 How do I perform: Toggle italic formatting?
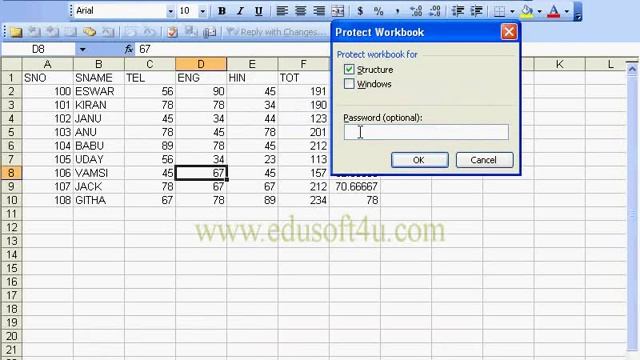pos(240,11)
